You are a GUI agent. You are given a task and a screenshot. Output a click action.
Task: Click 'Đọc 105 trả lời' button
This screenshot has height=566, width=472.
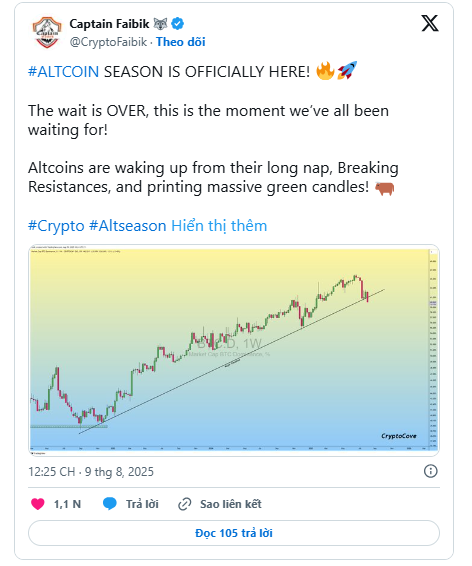coord(234,533)
